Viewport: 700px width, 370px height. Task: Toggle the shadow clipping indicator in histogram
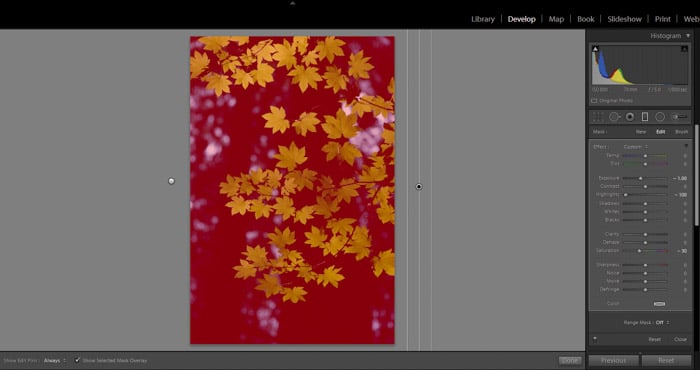click(596, 49)
